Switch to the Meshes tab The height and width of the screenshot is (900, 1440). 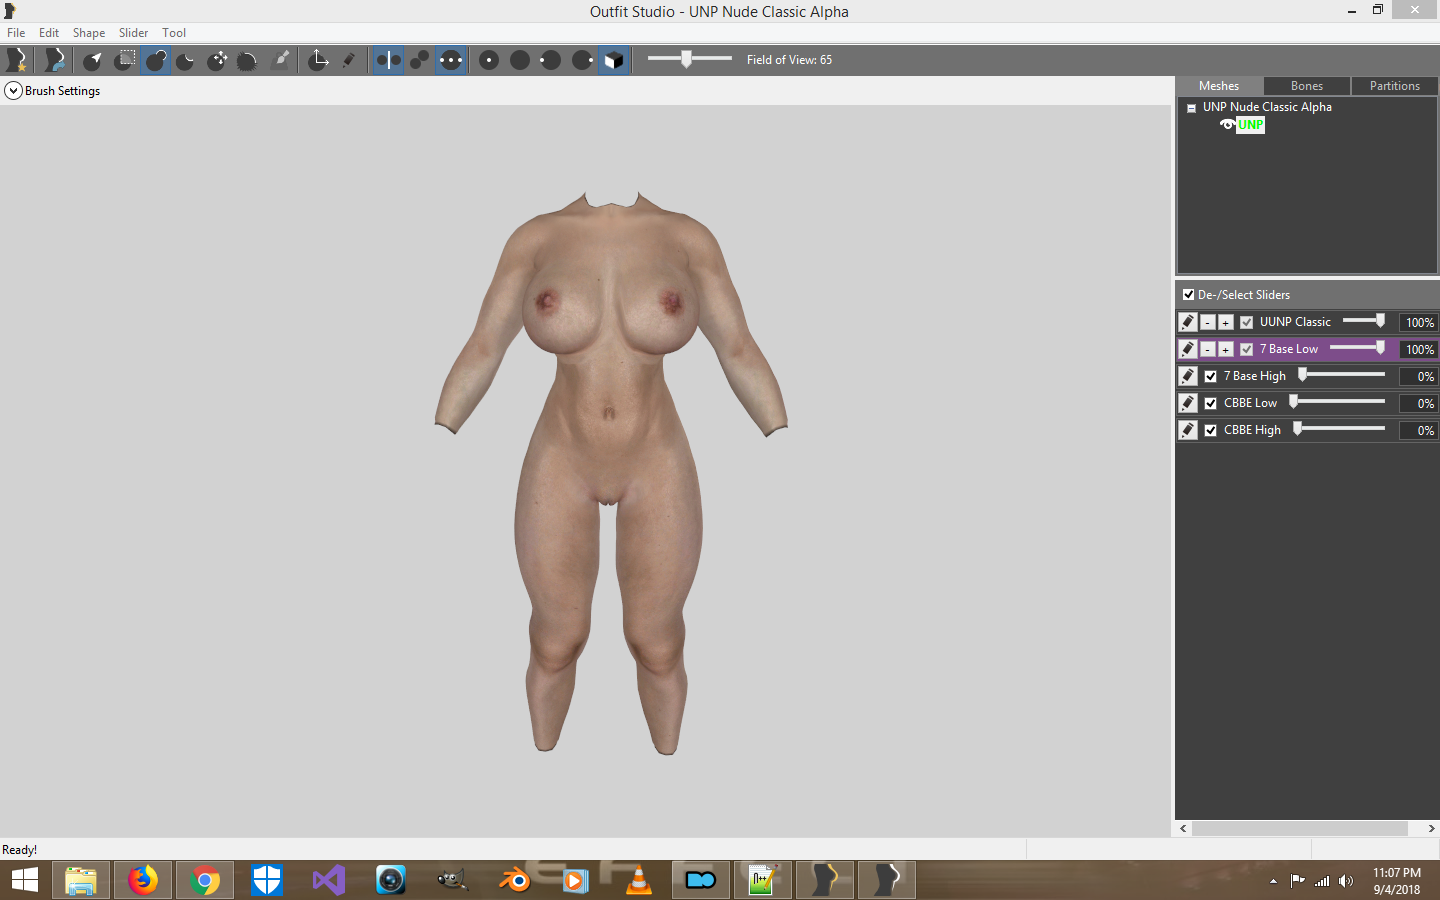point(1219,86)
